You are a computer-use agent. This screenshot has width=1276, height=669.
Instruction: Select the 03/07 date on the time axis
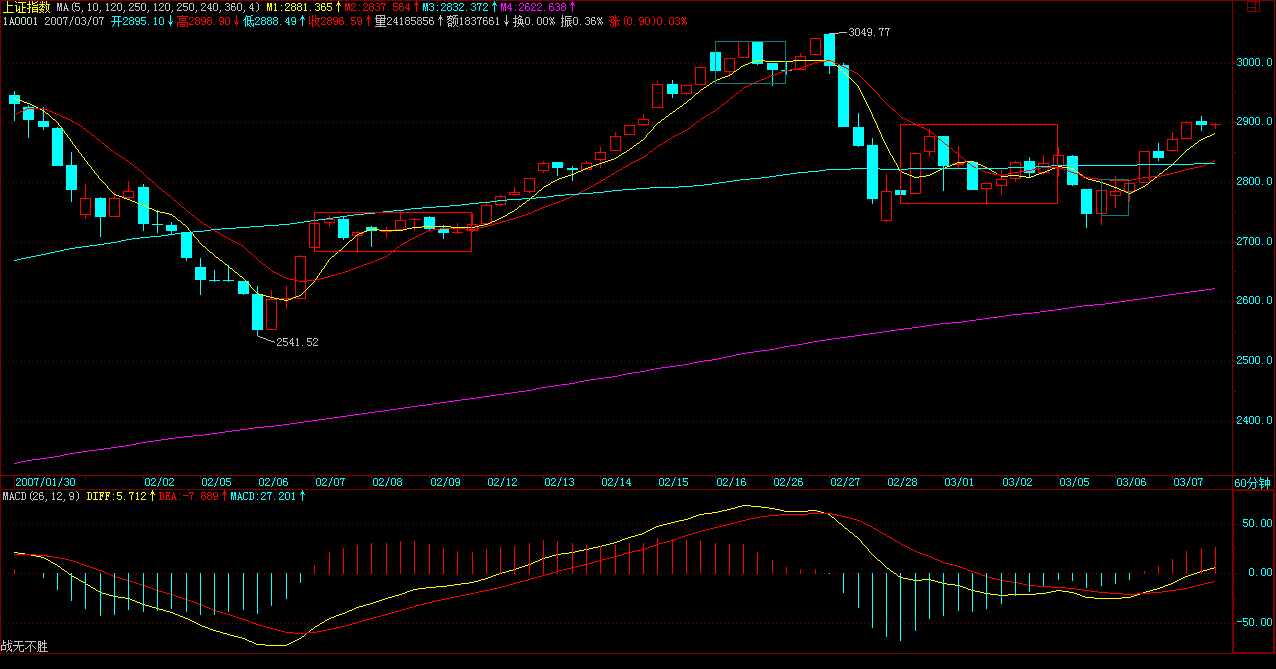click(1188, 482)
